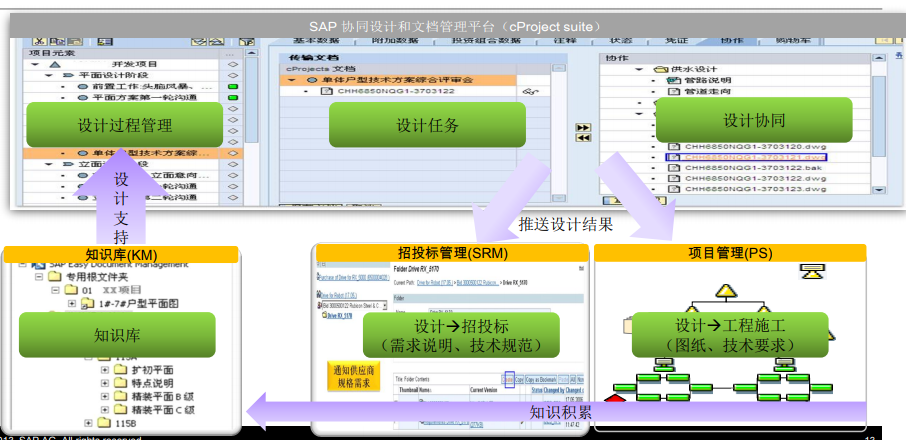
Task: Click down arrow of 协作 panel scrollbar
Action: [x=879, y=189]
